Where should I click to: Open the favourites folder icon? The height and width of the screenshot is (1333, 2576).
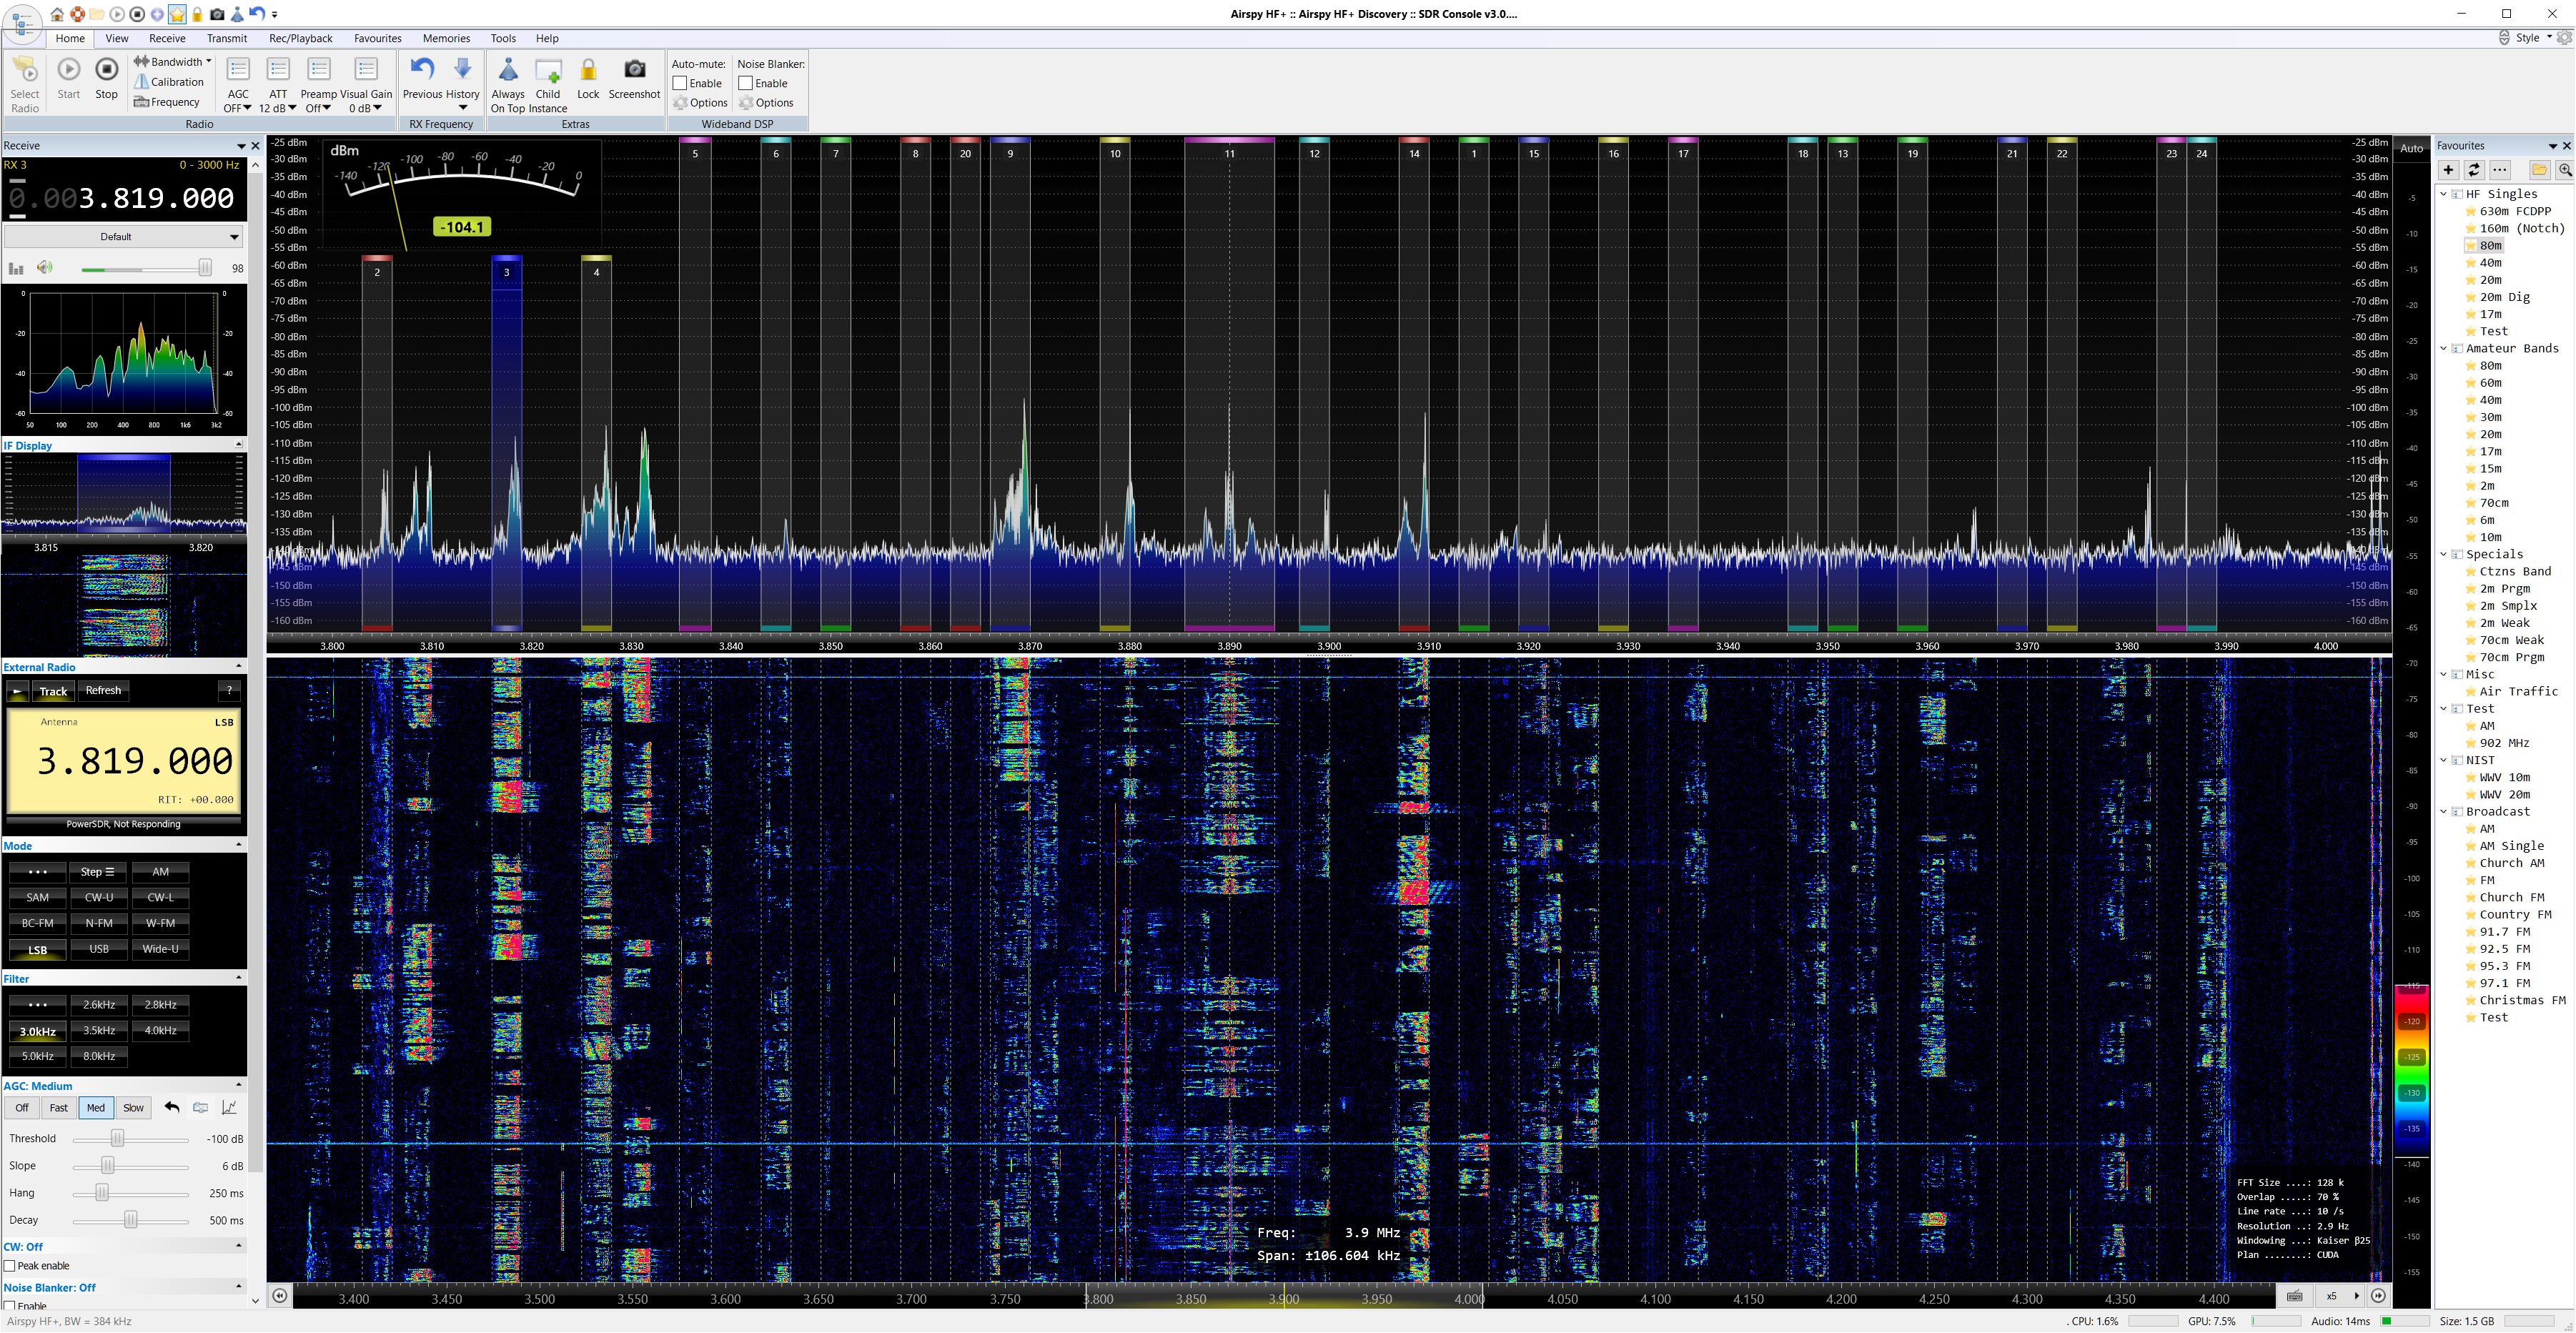click(2539, 170)
